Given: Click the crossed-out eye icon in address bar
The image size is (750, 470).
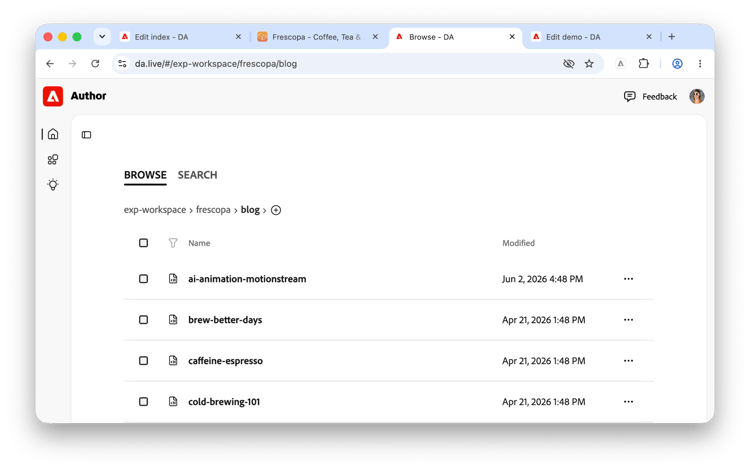Looking at the screenshot, I should click(568, 64).
